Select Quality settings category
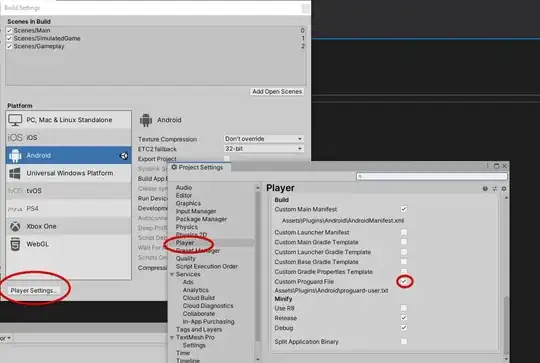Viewport: 540px width, 363px height. (186, 258)
